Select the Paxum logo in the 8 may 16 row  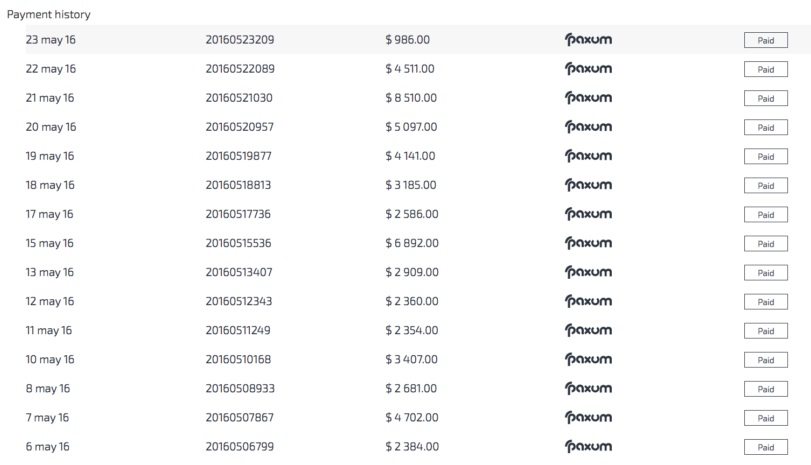point(588,388)
